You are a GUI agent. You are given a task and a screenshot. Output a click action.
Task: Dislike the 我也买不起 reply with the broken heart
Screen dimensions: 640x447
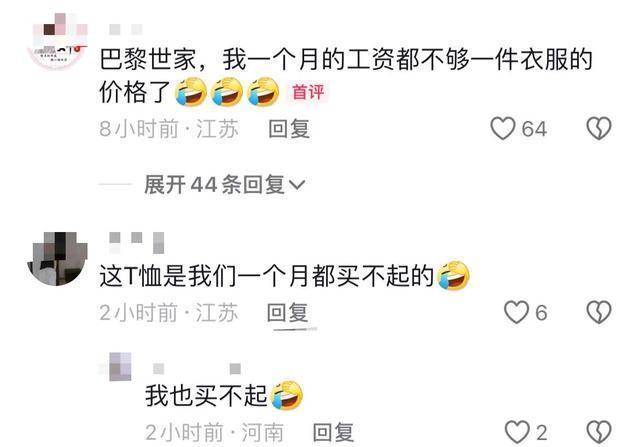[x=599, y=432]
